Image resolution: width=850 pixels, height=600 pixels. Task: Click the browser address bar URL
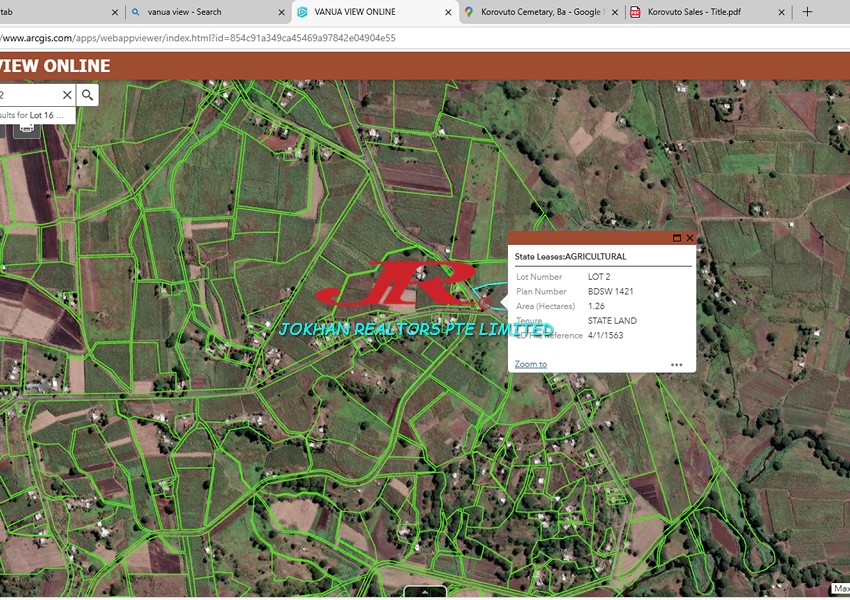click(x=200, y=38)
